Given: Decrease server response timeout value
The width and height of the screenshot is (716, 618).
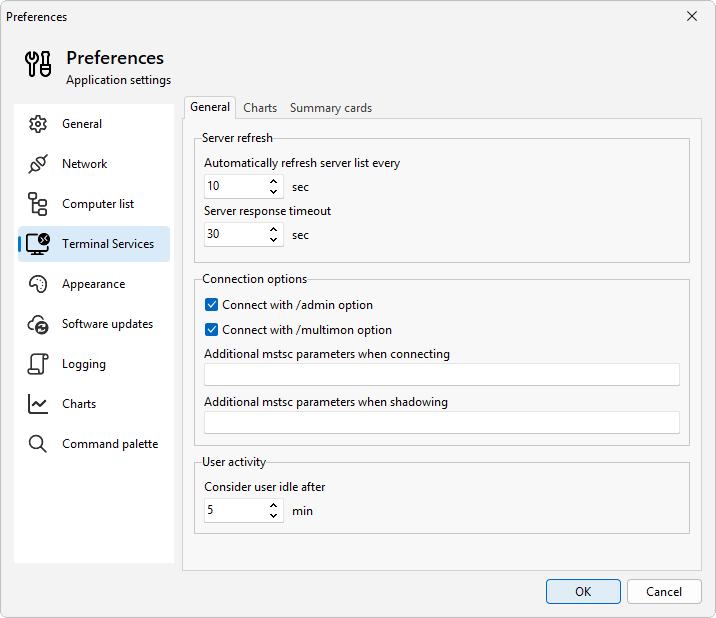Looking at the screenshot, I should (274, 239).
